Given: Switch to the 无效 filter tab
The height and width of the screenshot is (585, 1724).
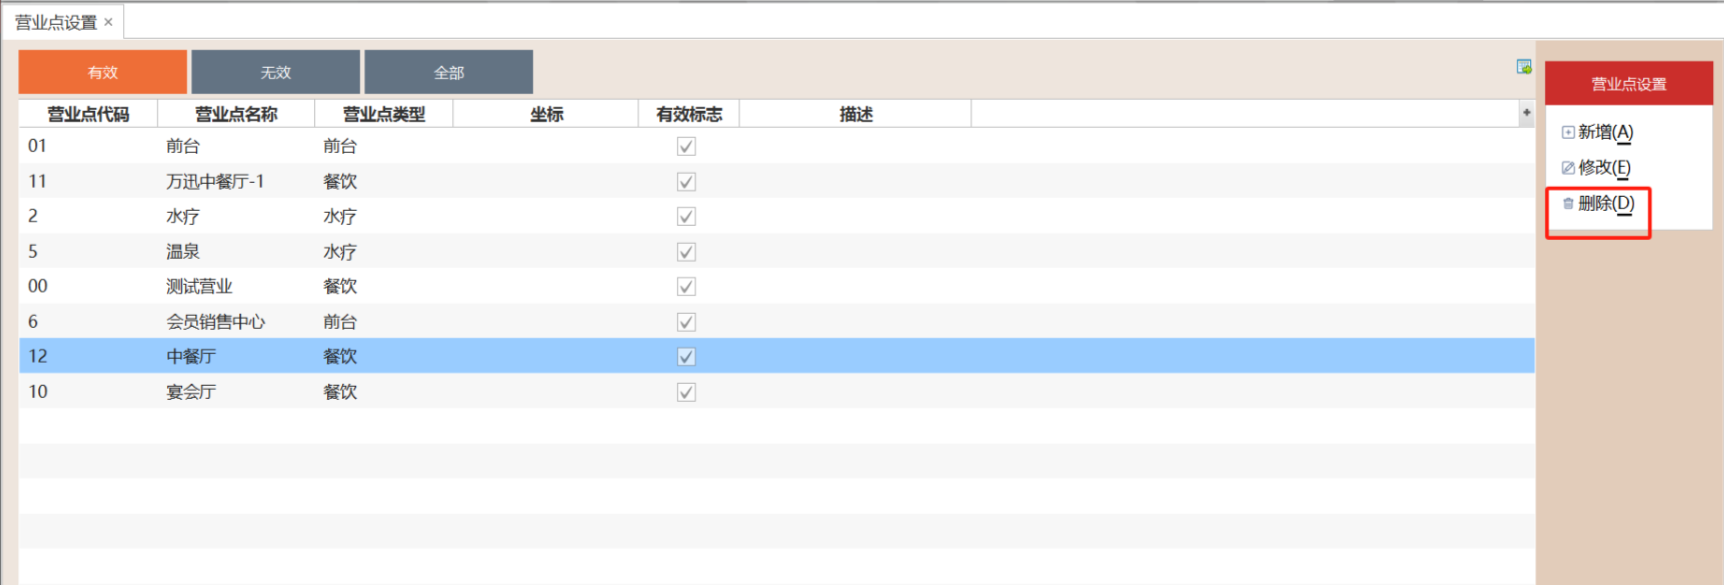Looking at the screenshot, I should point(275,72).
